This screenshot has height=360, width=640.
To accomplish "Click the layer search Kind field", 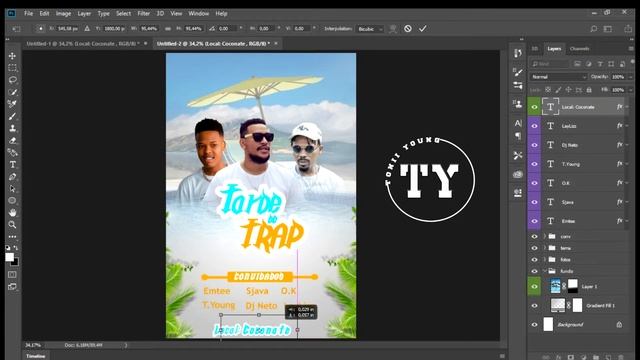I will pos(550,64).
